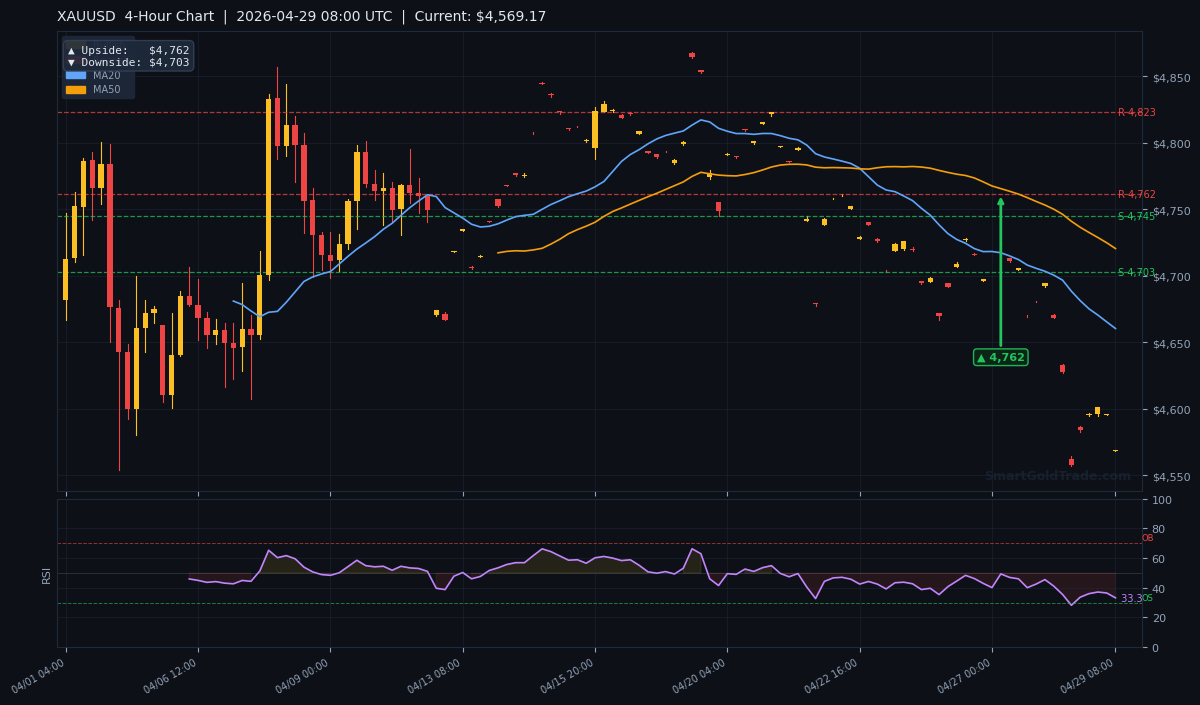1200x705 pixels.
Task: Click the R 4,823 resistance level marker
Action: click(x=1135, y=113)
